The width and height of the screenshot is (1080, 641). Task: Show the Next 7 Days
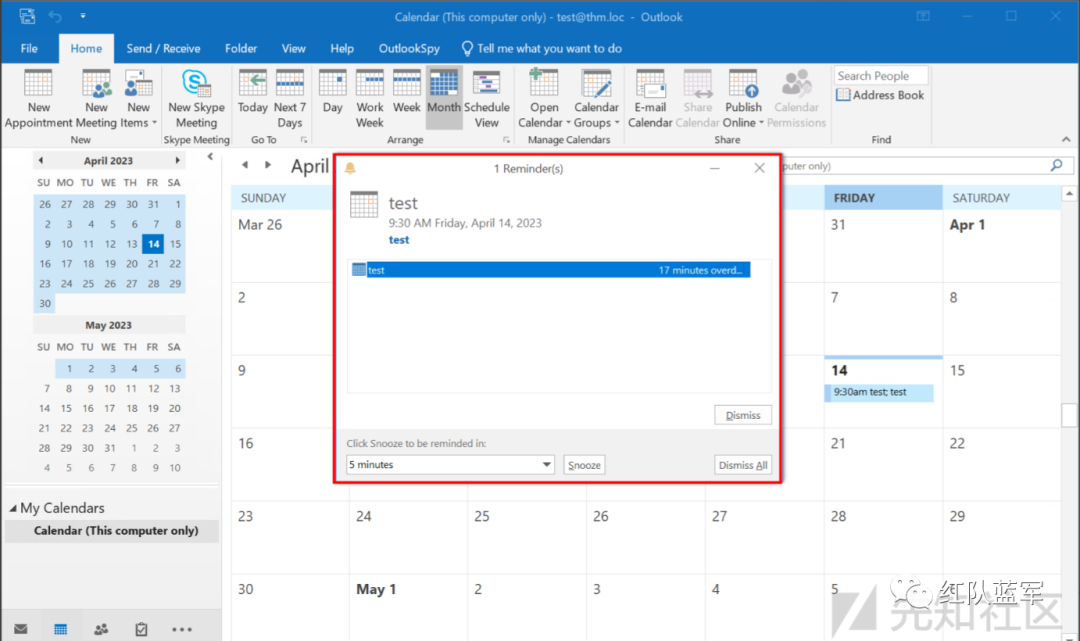[x=289, y=99]
